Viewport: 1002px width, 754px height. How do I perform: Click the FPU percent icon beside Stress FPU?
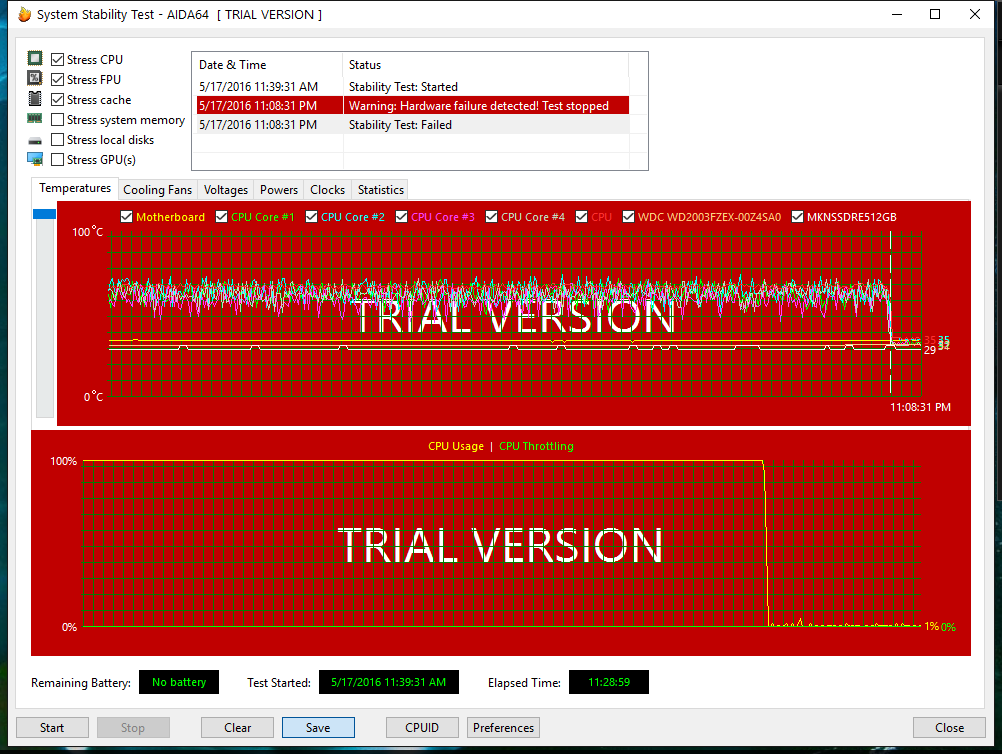[35, 79]
